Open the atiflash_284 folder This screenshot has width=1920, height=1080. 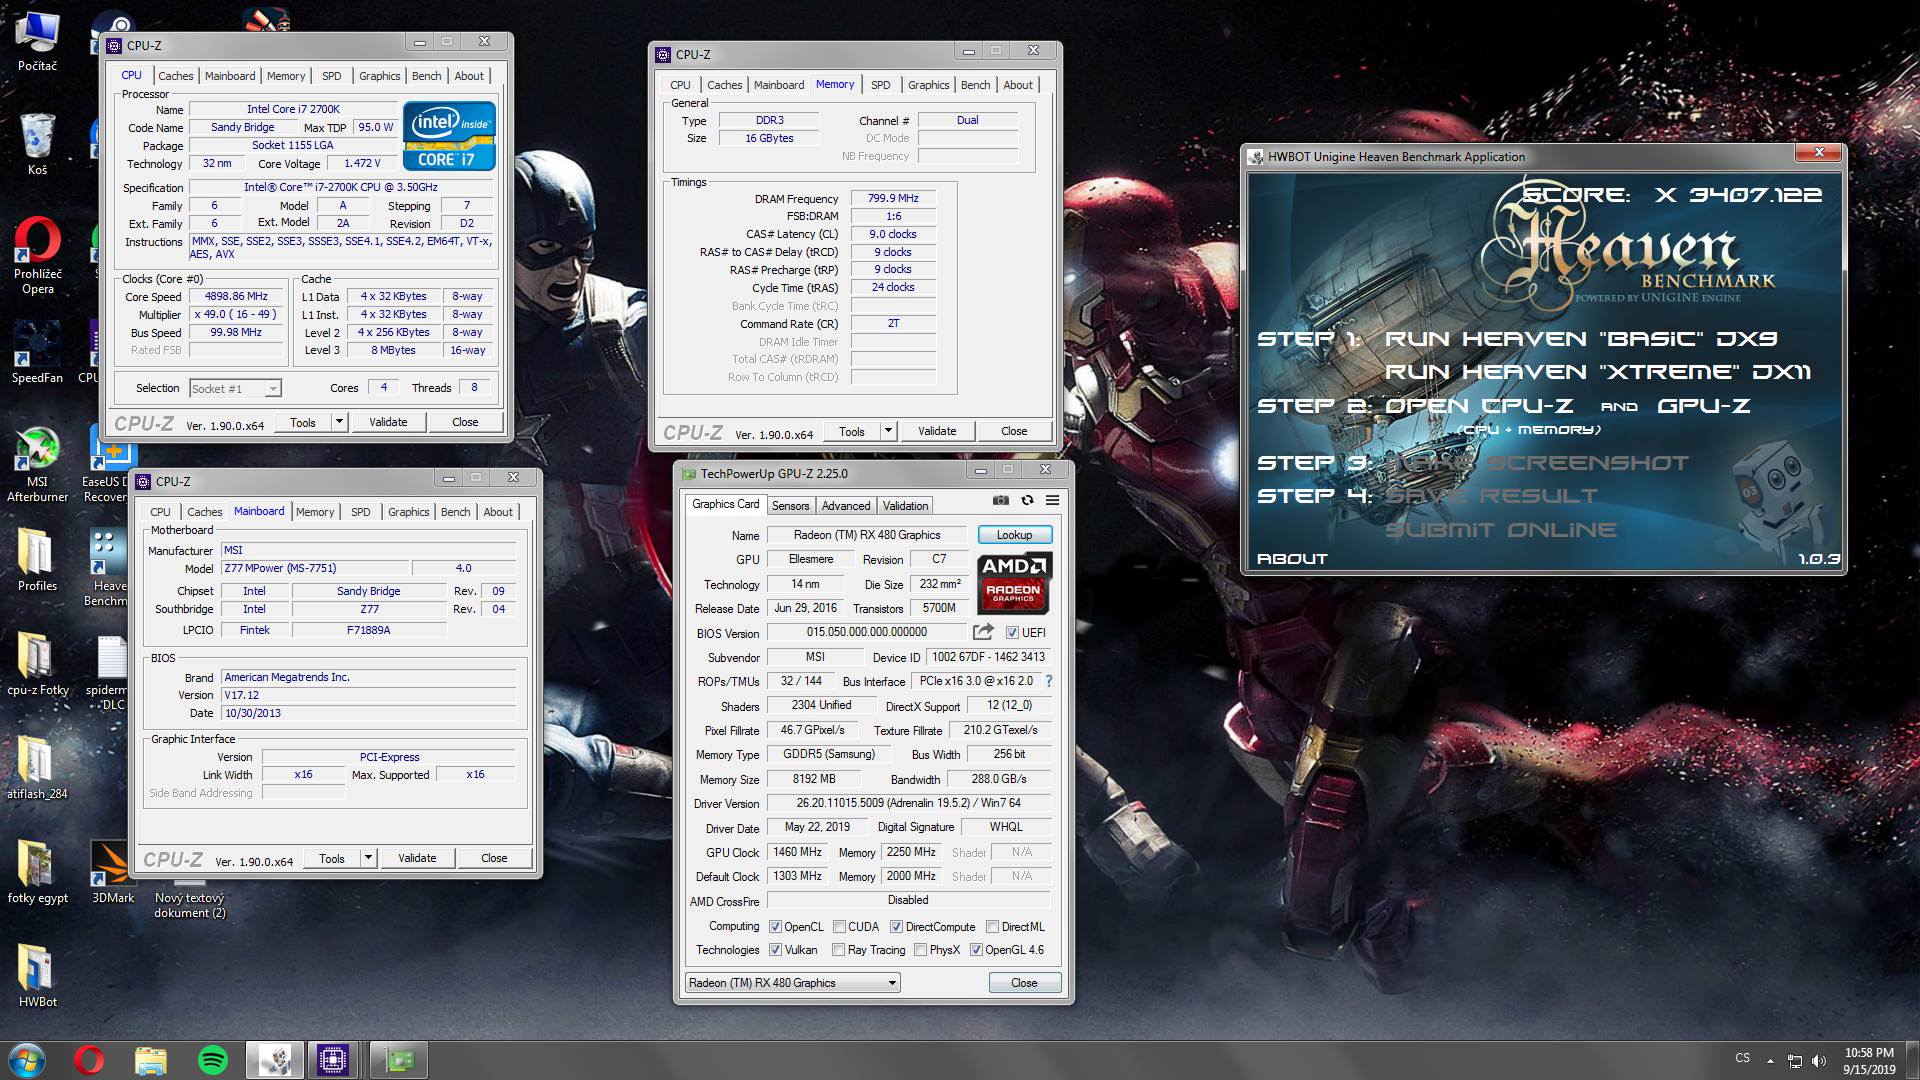pos(37,768)
